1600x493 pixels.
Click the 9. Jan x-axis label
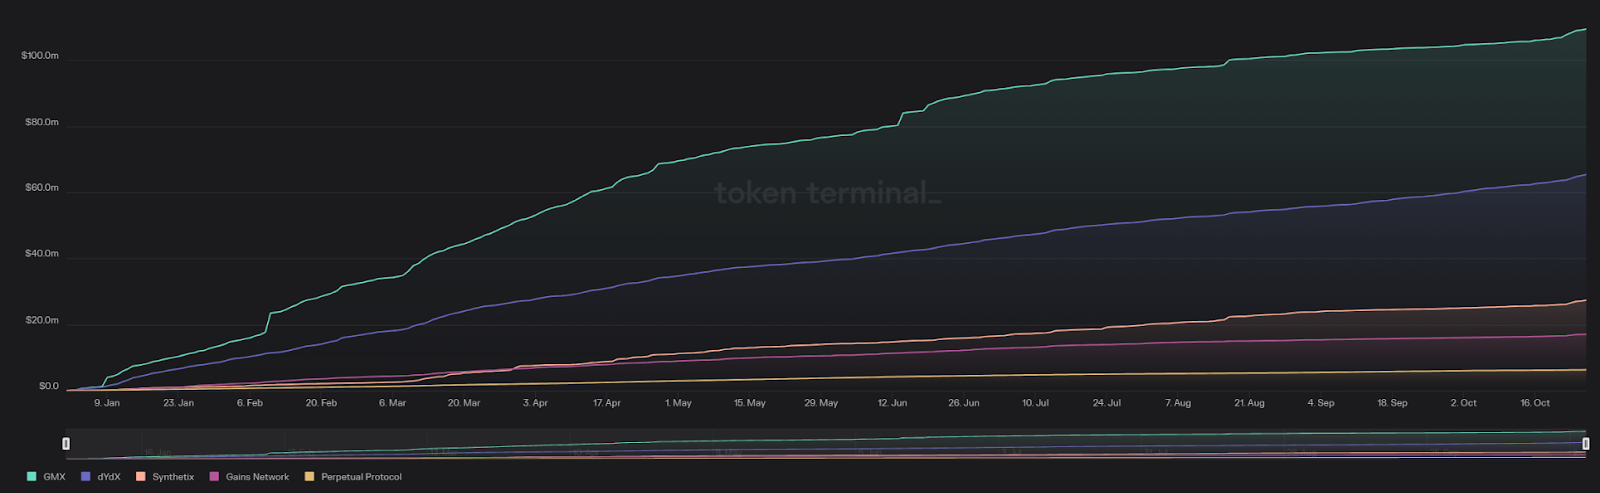click(107, 403)
